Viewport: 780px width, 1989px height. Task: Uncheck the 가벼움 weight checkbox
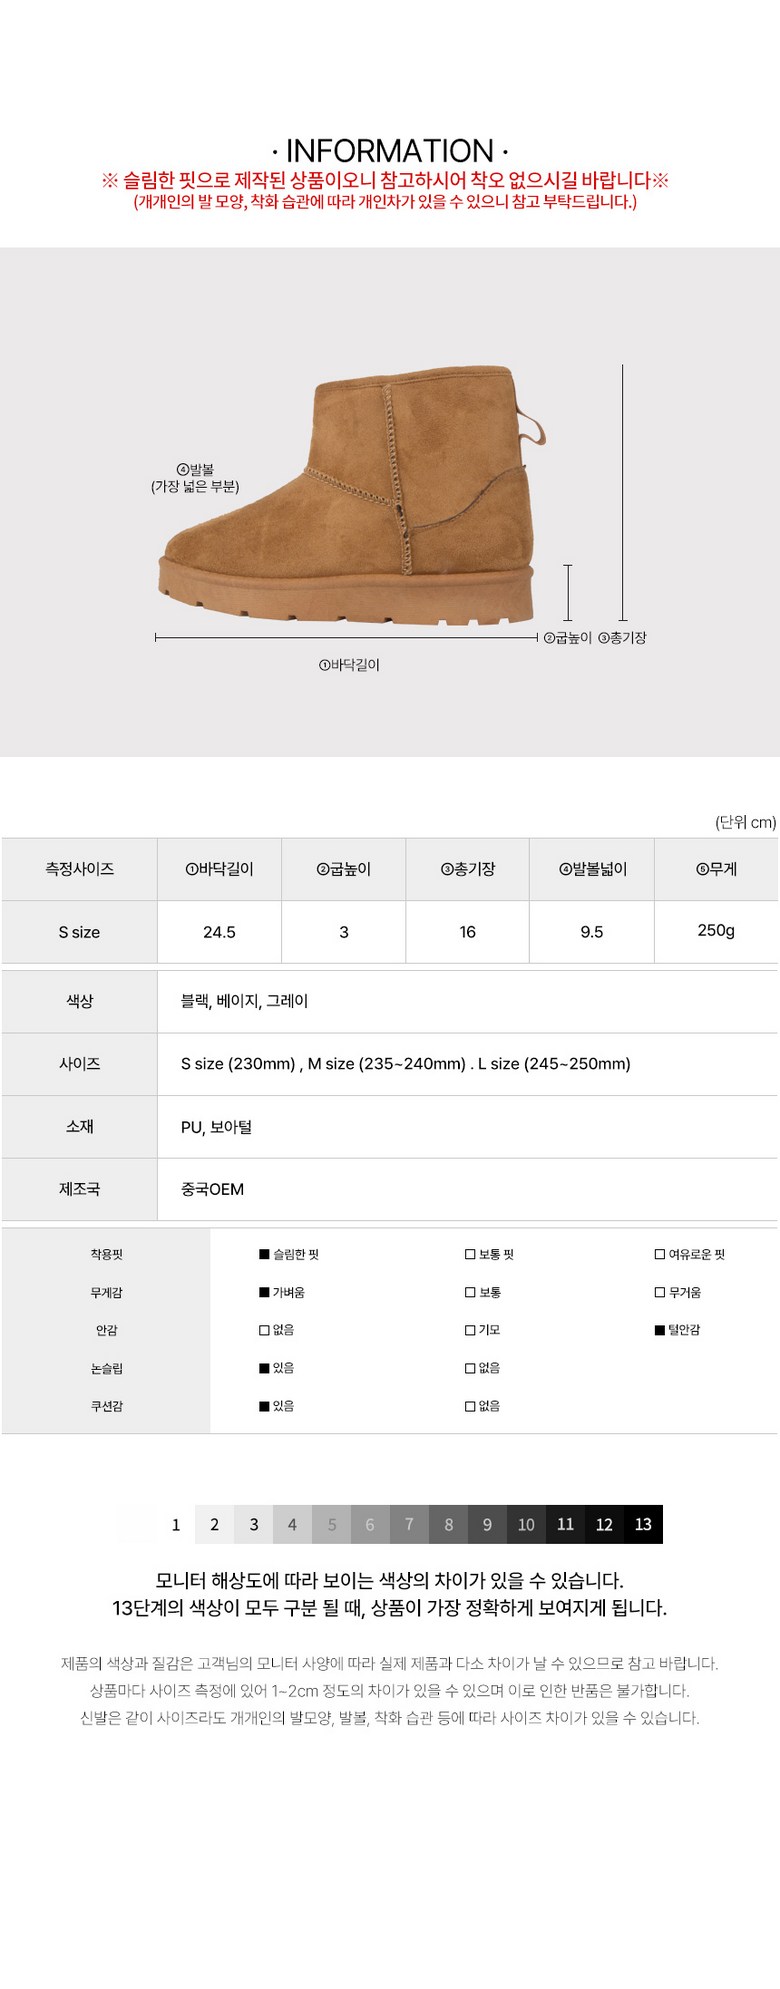tap(264, 1292)
